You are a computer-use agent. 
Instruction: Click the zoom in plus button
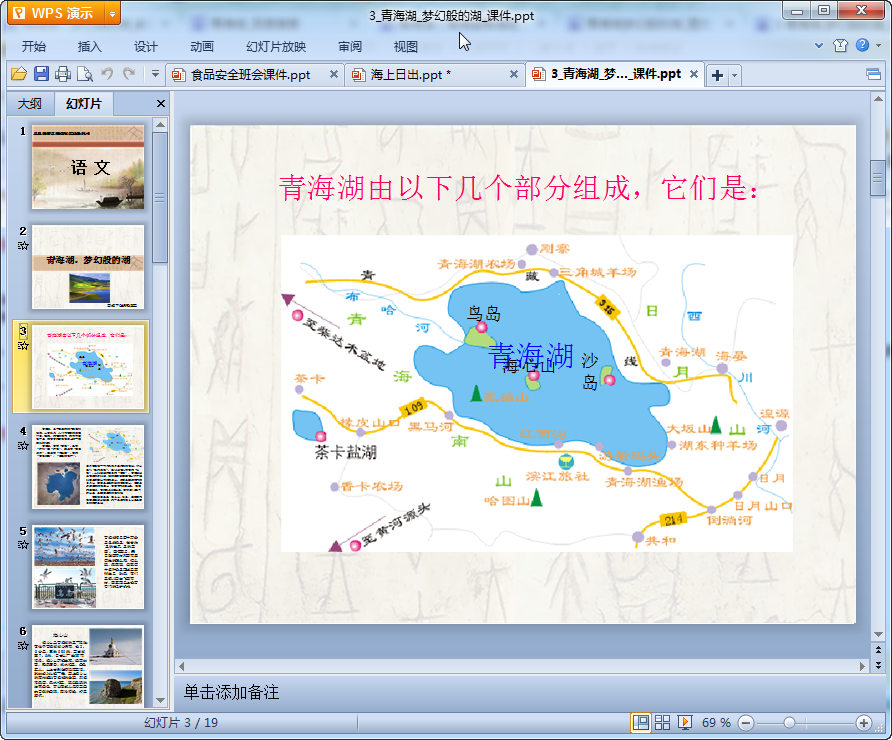pos(864,722)
